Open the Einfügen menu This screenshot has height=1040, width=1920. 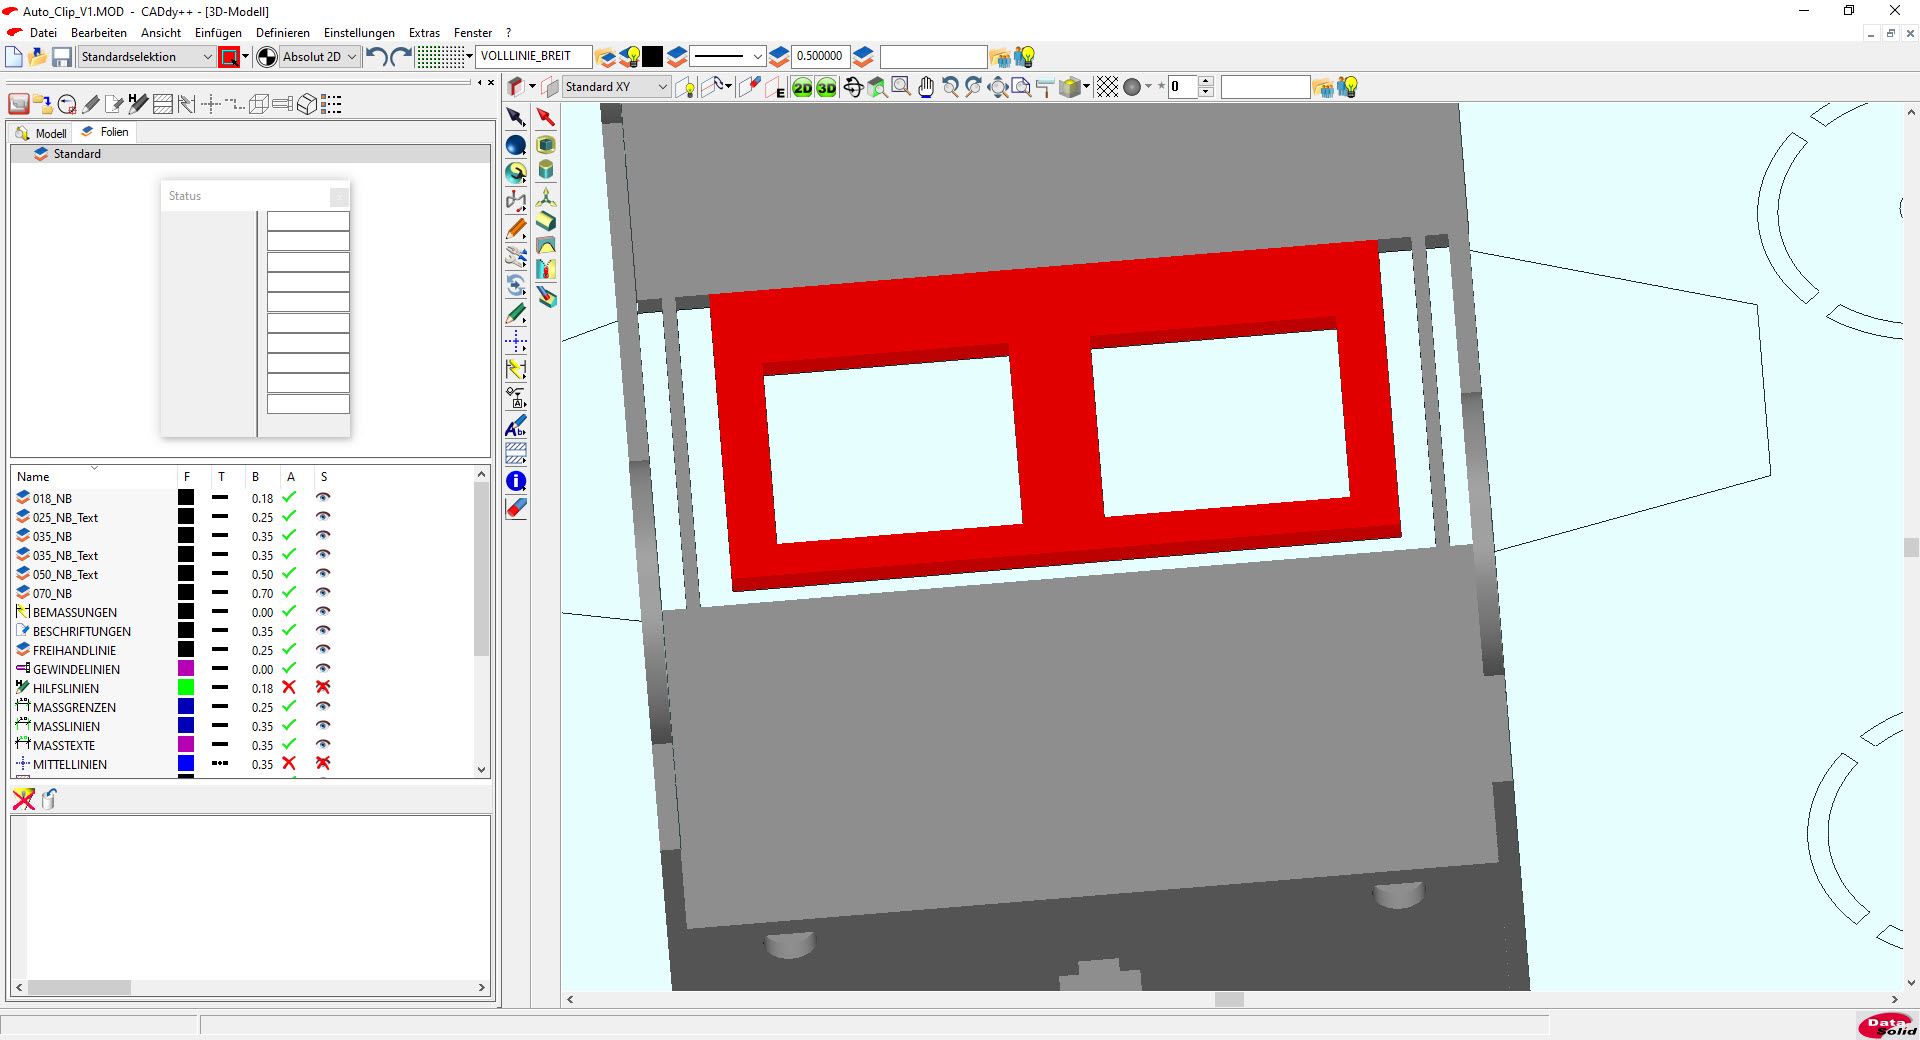pyautogui.click(x=218, y=33)
